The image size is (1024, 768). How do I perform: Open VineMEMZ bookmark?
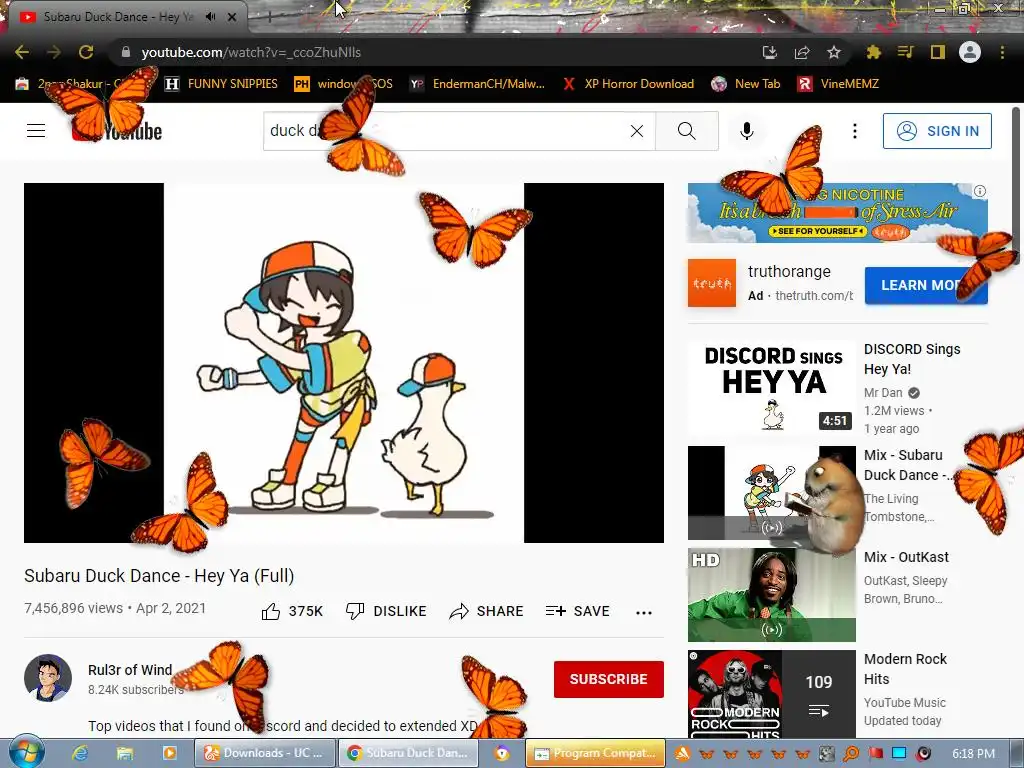pyautogui.click(x=839, y=84)
